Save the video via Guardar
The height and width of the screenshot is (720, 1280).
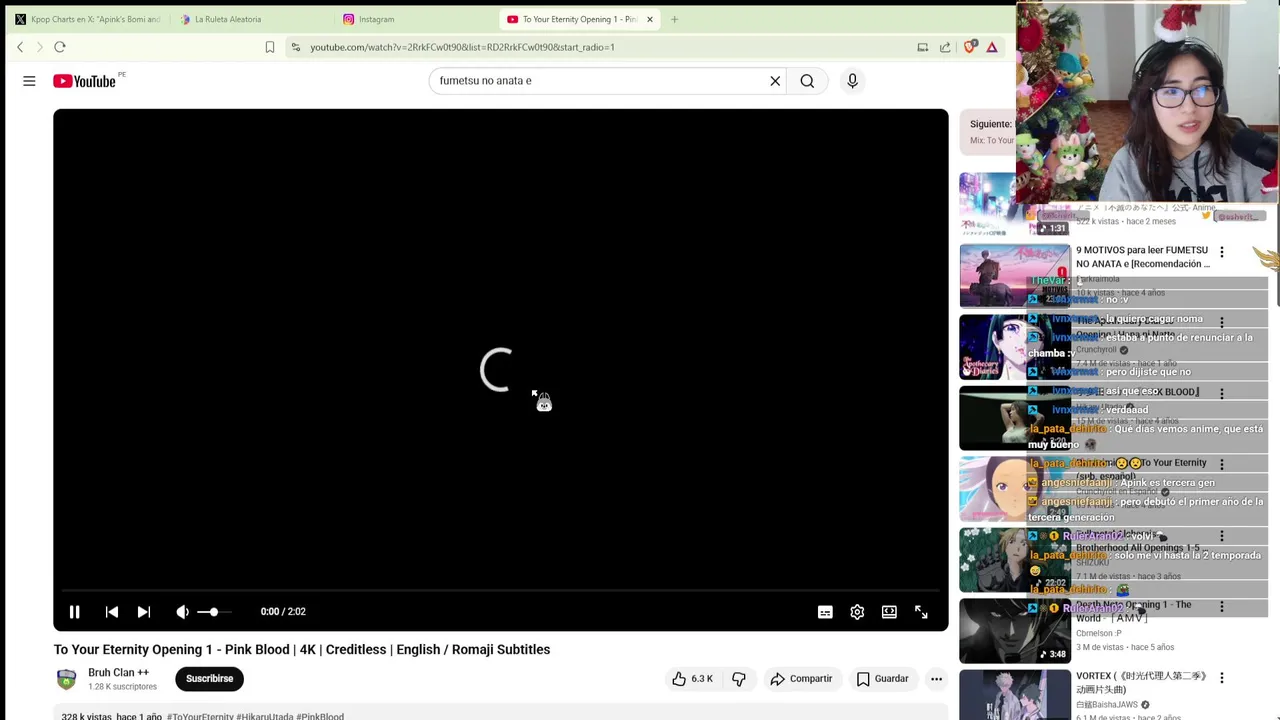882,679
